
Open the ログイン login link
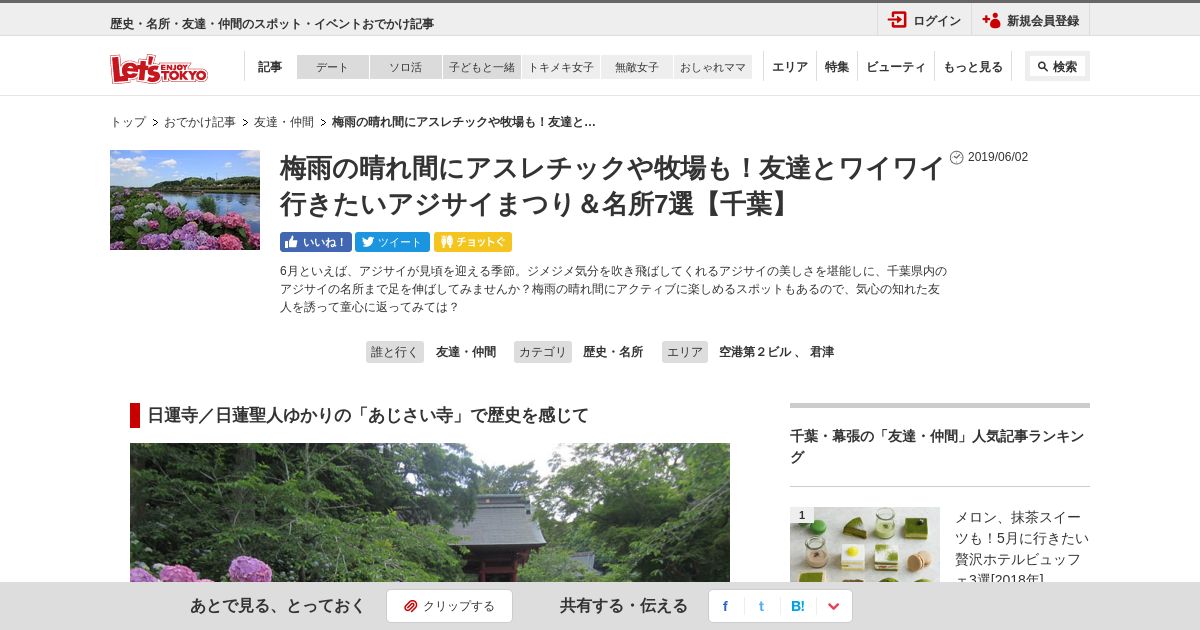(x=925, y=20)
